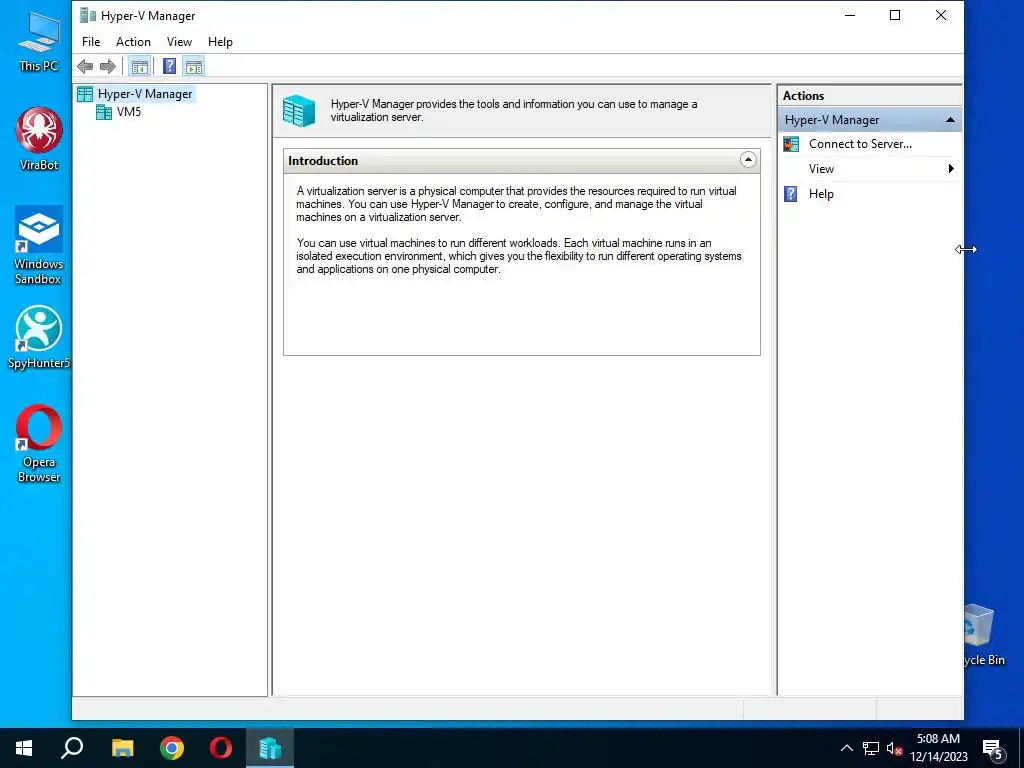Click the Back arrow in the toolbar
The height and width of the screenshot is (768, 1024).
(85, 66)
